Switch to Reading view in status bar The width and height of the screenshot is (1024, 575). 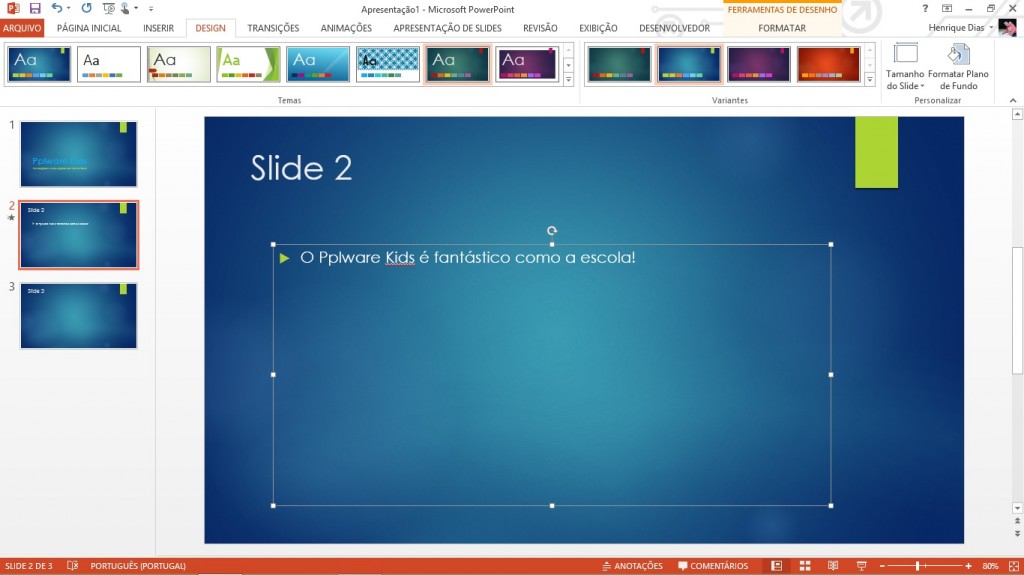click(833, 566)
